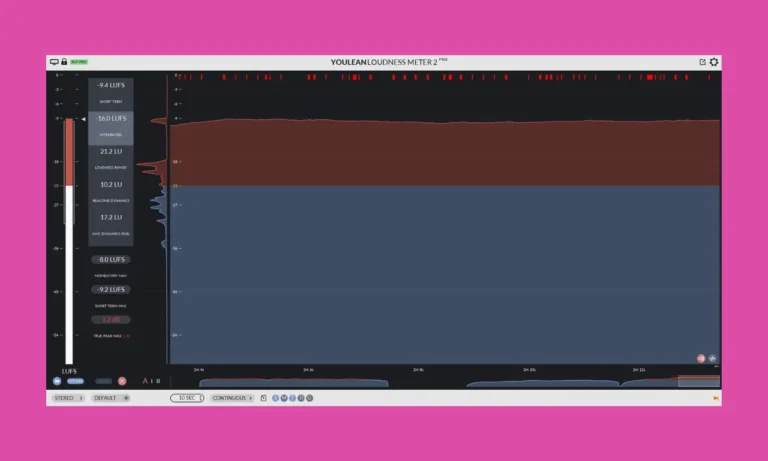This screenshot has width=768, height=461.
Task: Toggle the blue pill switch near LUFS
Action: (x=75, y=381)
